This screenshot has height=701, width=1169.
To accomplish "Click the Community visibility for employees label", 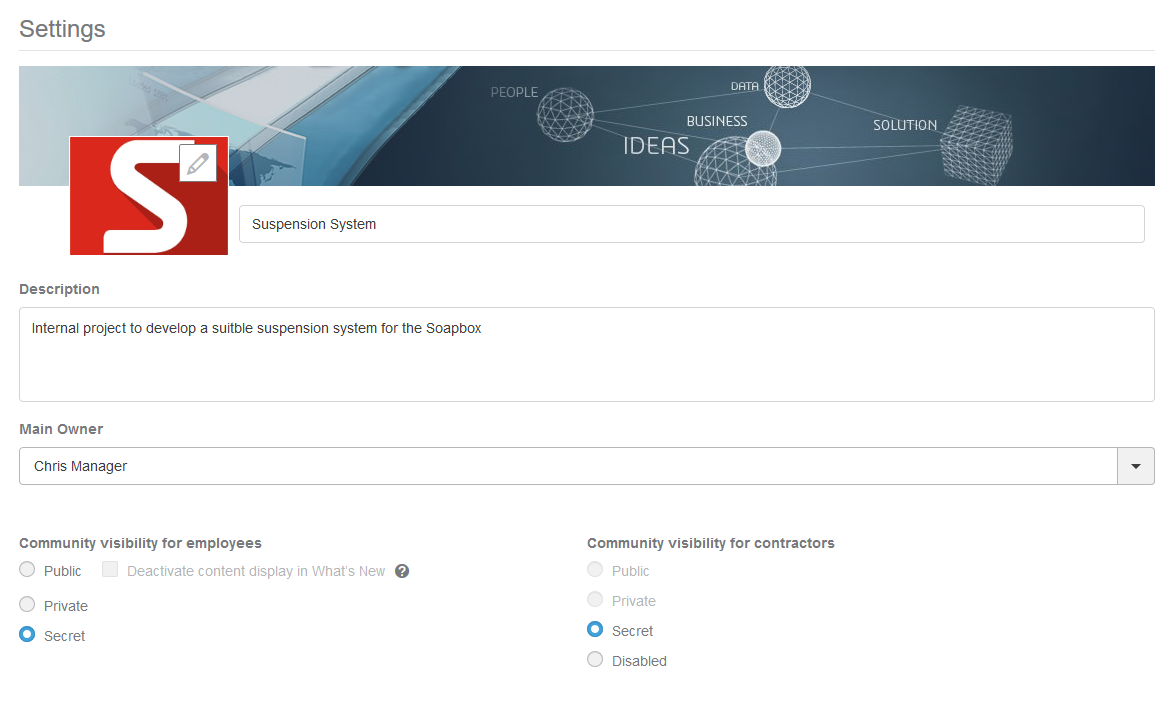I will pyautogui.click(x=140, y=543).
